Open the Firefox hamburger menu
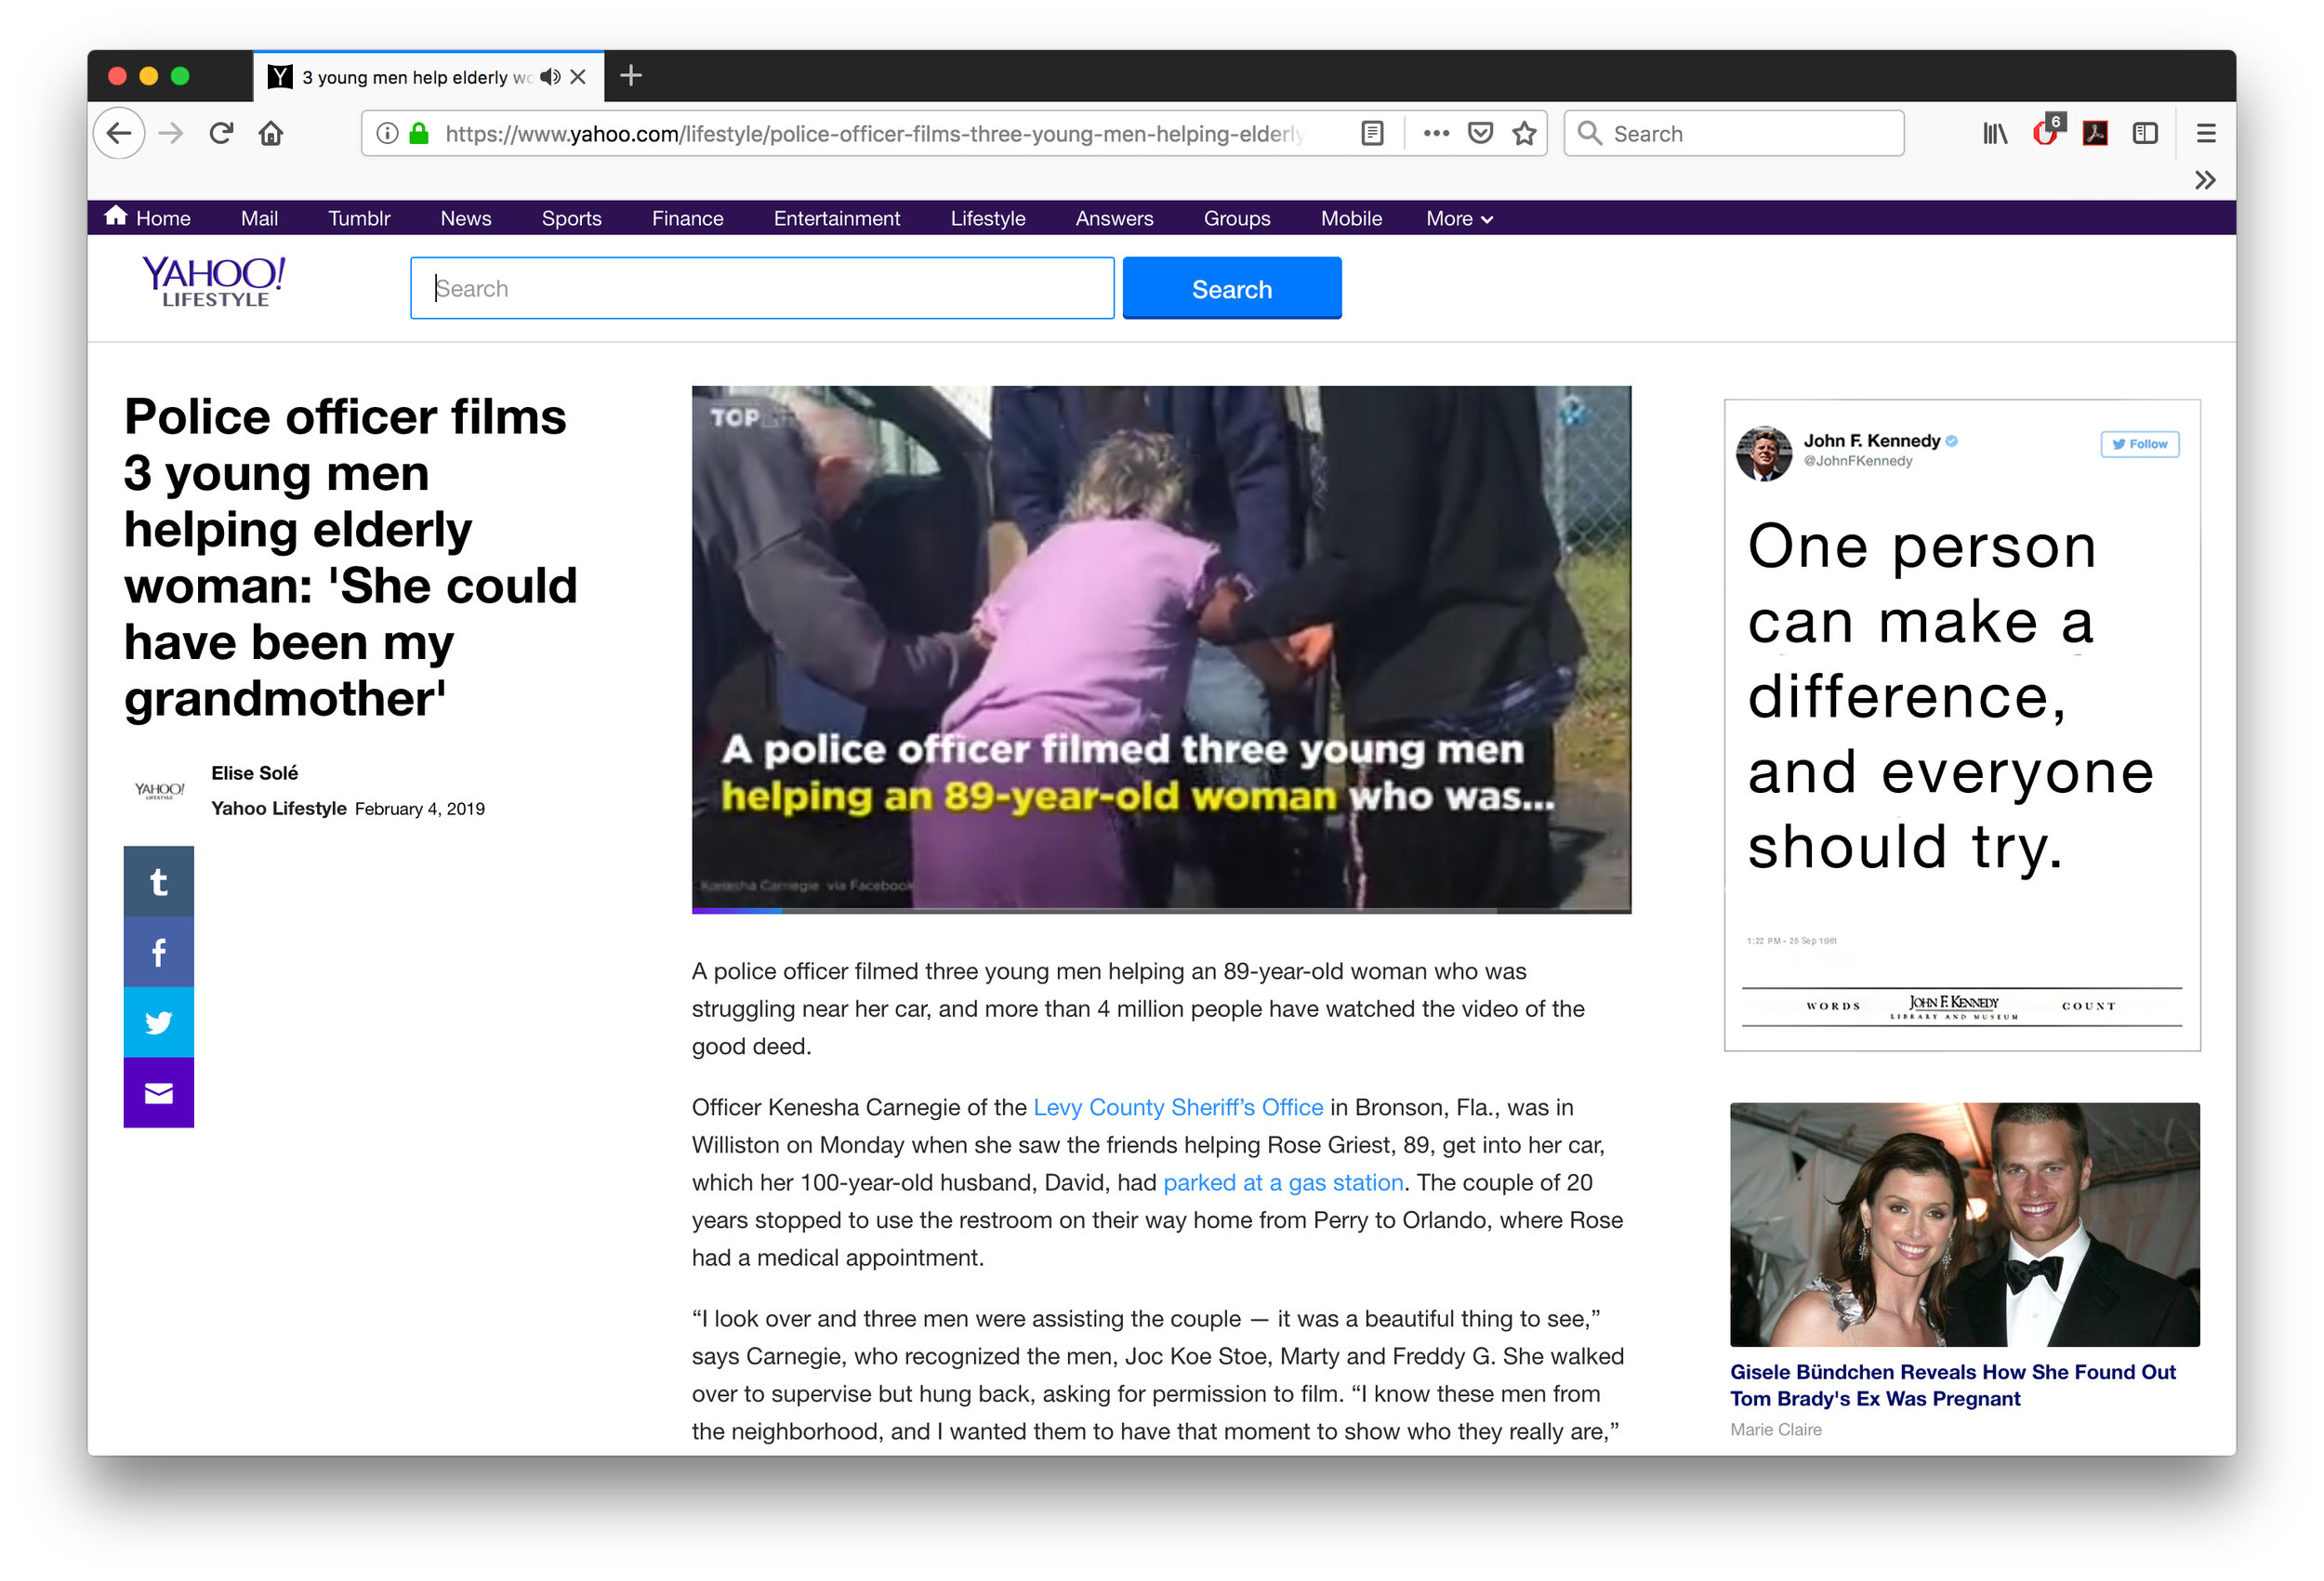The width and height of the screenshot is (2324, 1581). pos(2206,133)
